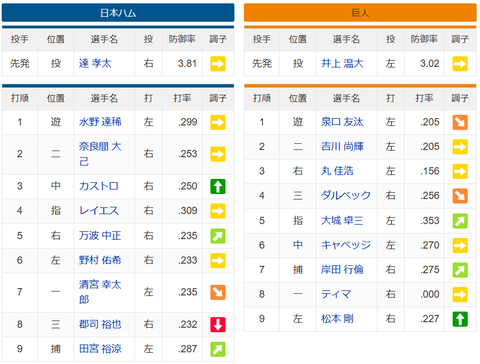Click batting average .232

point(188,324)
